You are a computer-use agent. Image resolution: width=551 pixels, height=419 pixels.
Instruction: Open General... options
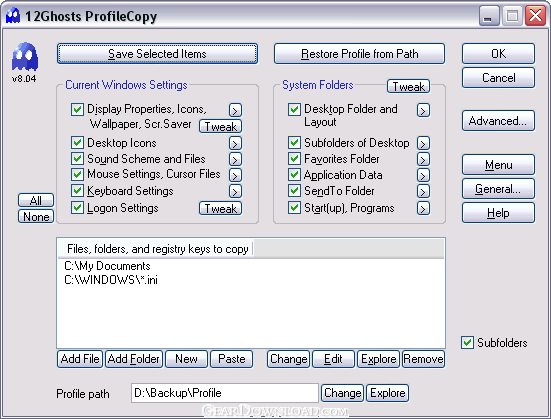498,189
